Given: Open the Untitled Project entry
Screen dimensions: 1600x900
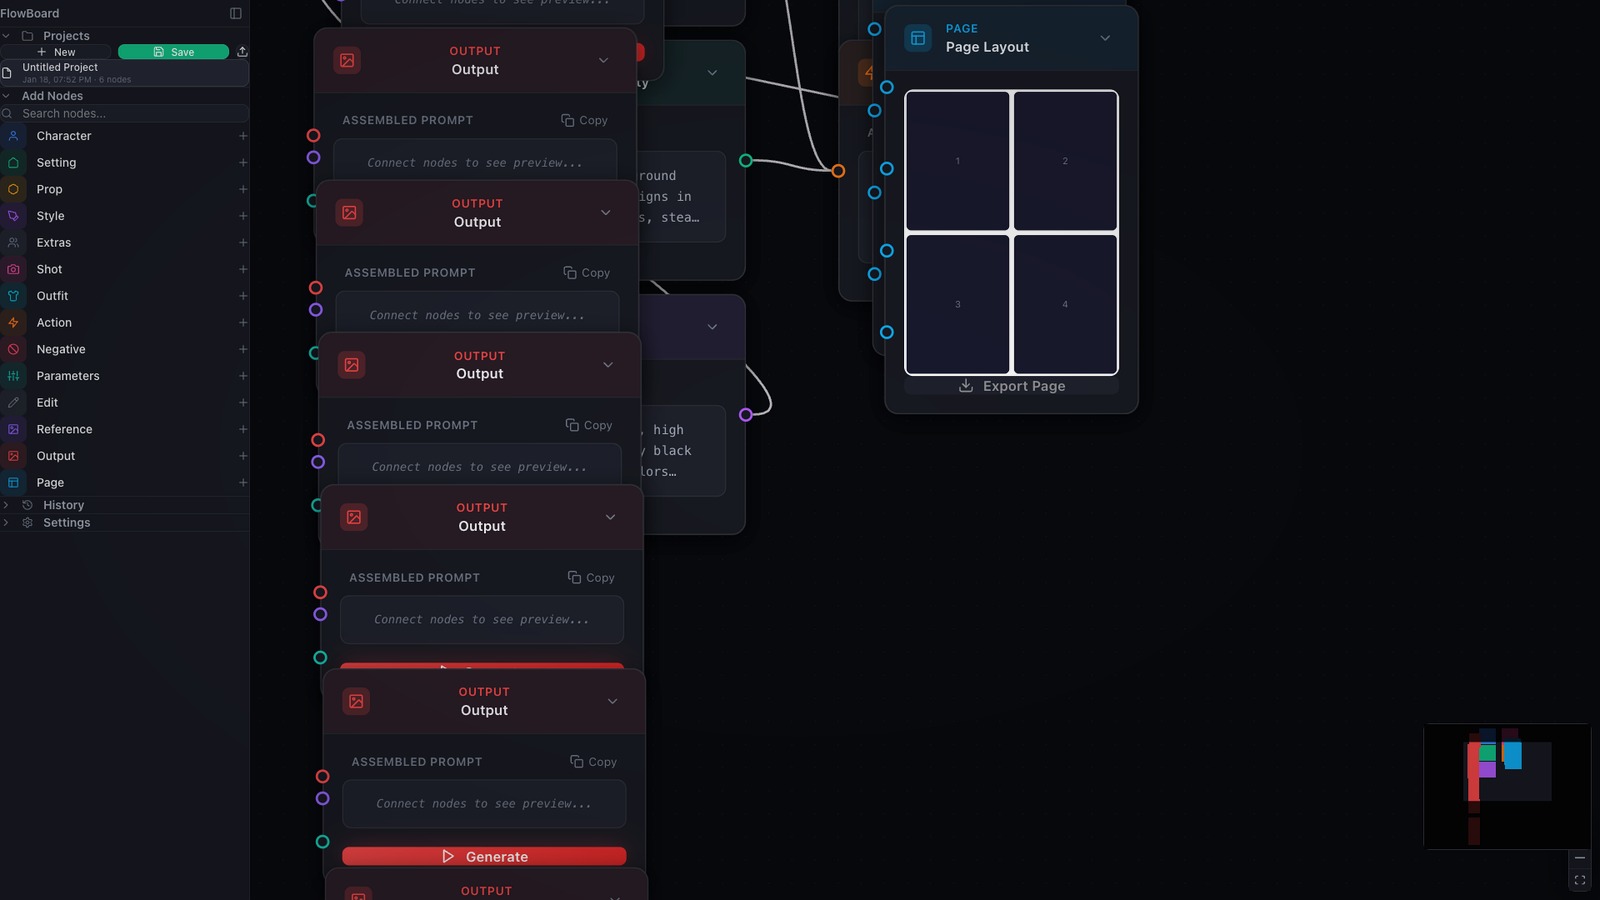Looking at the screenshot, I should (x=124, y=72).
